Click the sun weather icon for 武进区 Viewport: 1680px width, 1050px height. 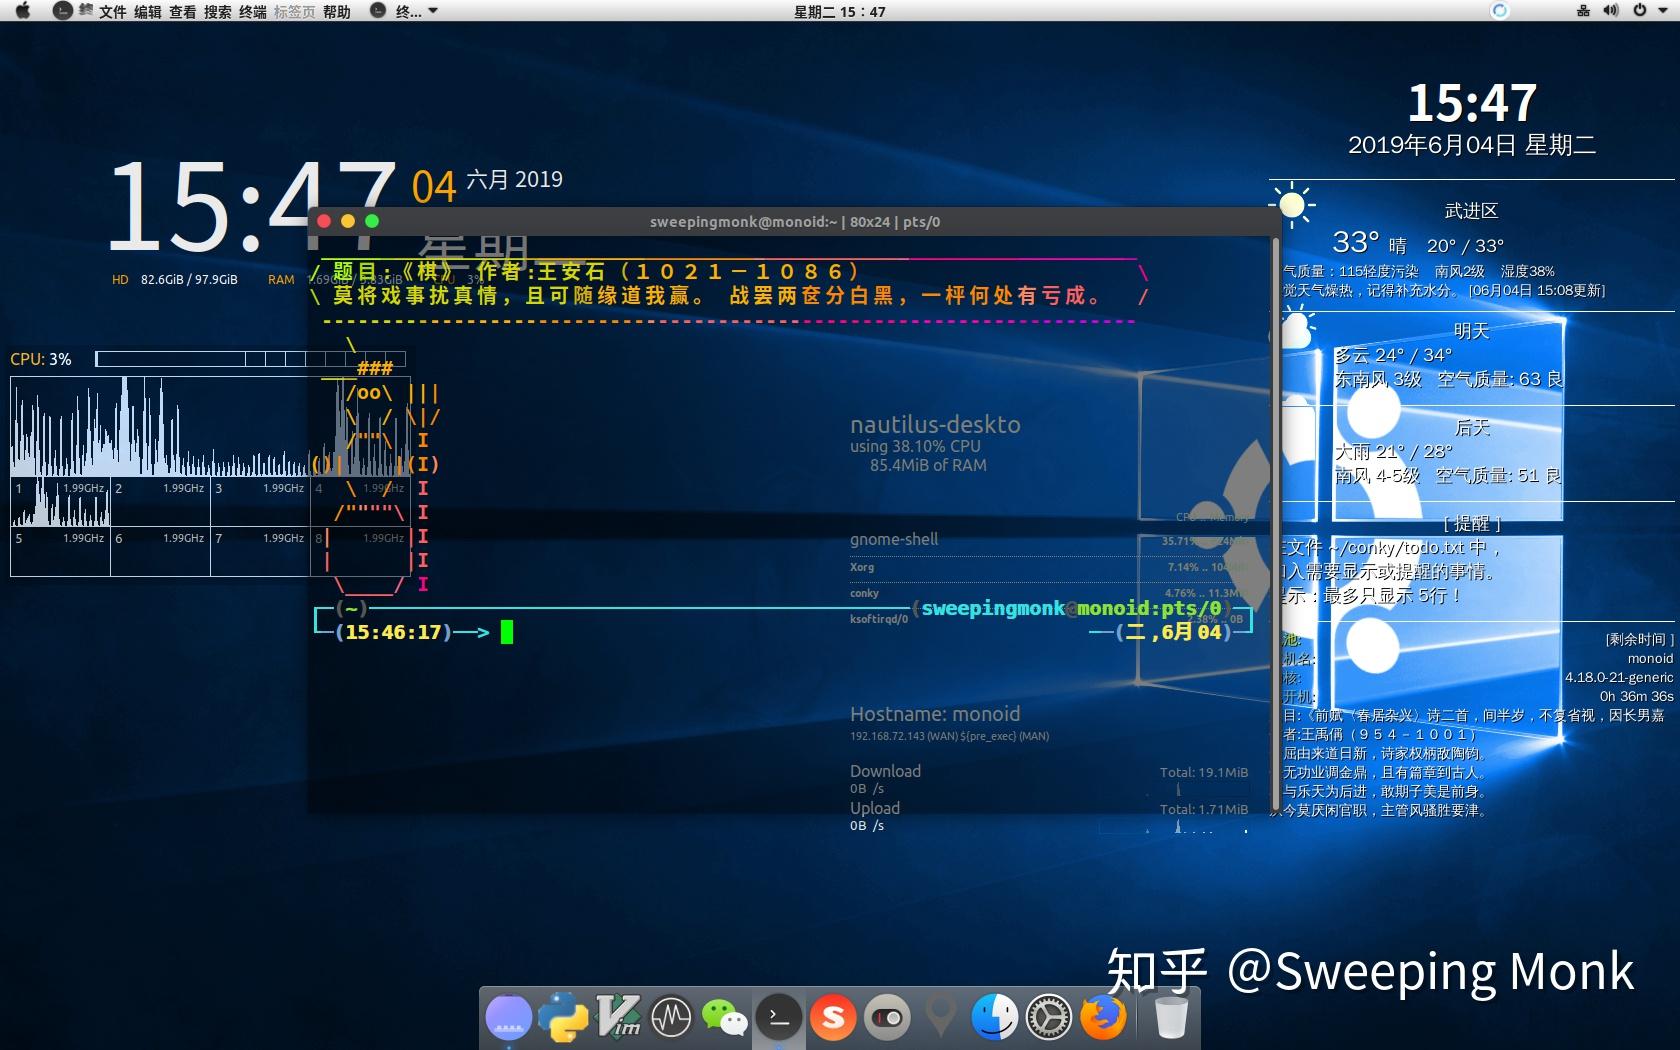pyautogui.click(x=1292, y=206)
